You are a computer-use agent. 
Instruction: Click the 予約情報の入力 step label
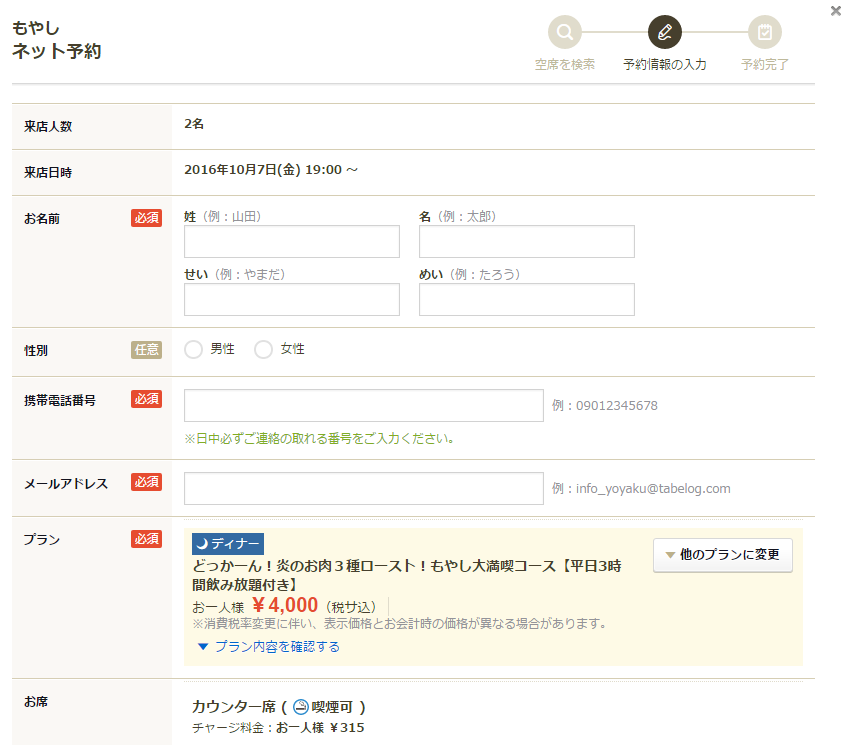point(665,65)
